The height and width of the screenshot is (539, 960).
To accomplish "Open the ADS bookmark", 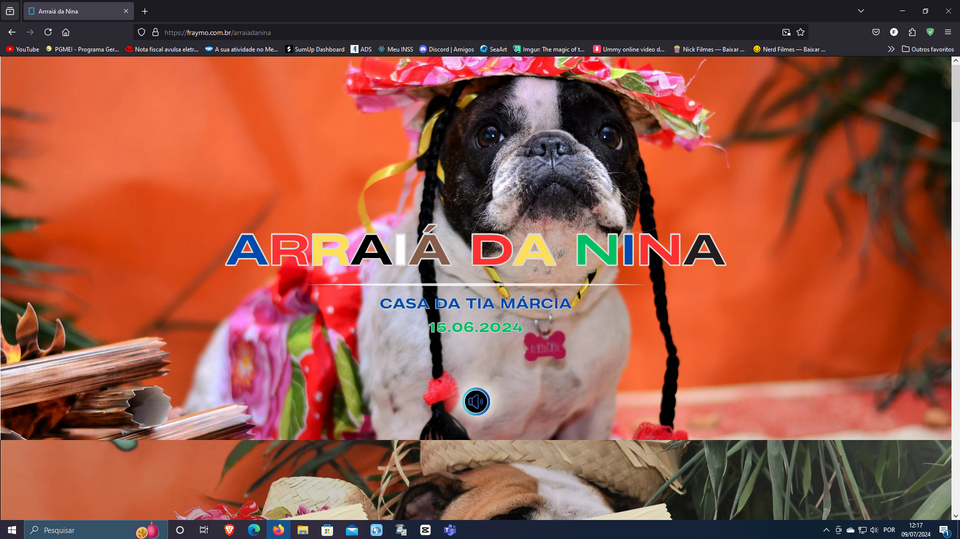I will coord(361,49).
